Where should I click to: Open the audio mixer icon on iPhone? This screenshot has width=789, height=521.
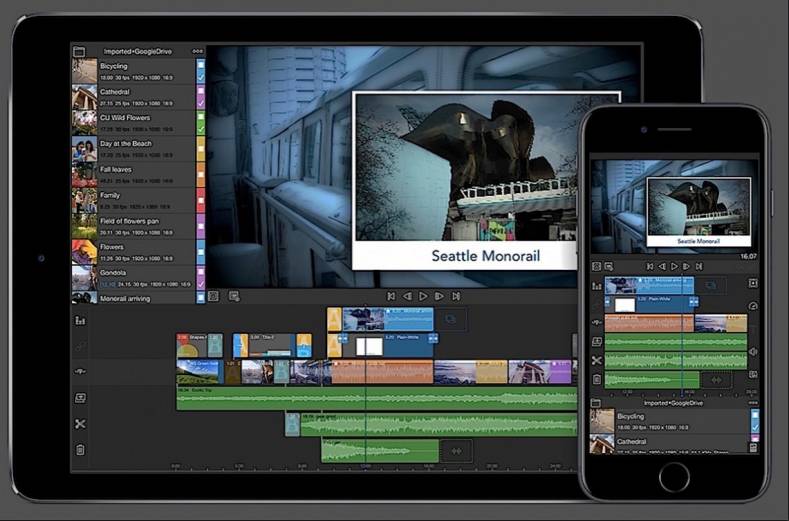[597, 285]
